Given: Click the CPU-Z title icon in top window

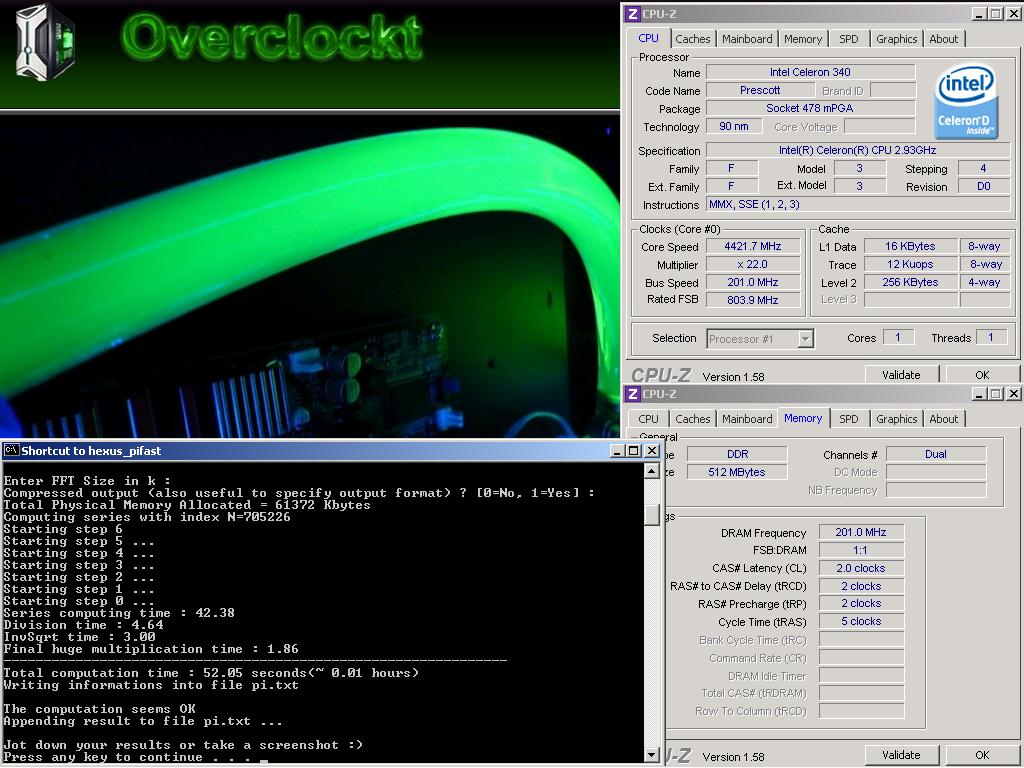Looking at the screenshot, I should coord(632,14).
